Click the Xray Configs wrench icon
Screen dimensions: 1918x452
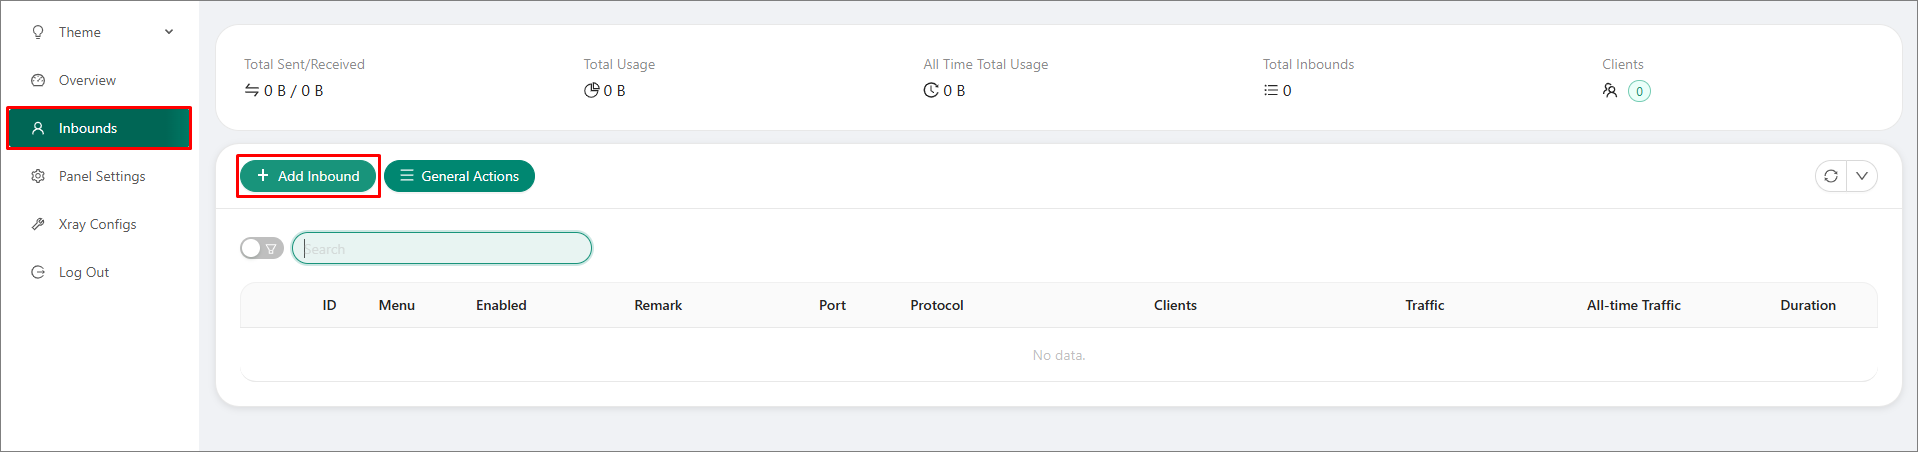click(38, 224)
